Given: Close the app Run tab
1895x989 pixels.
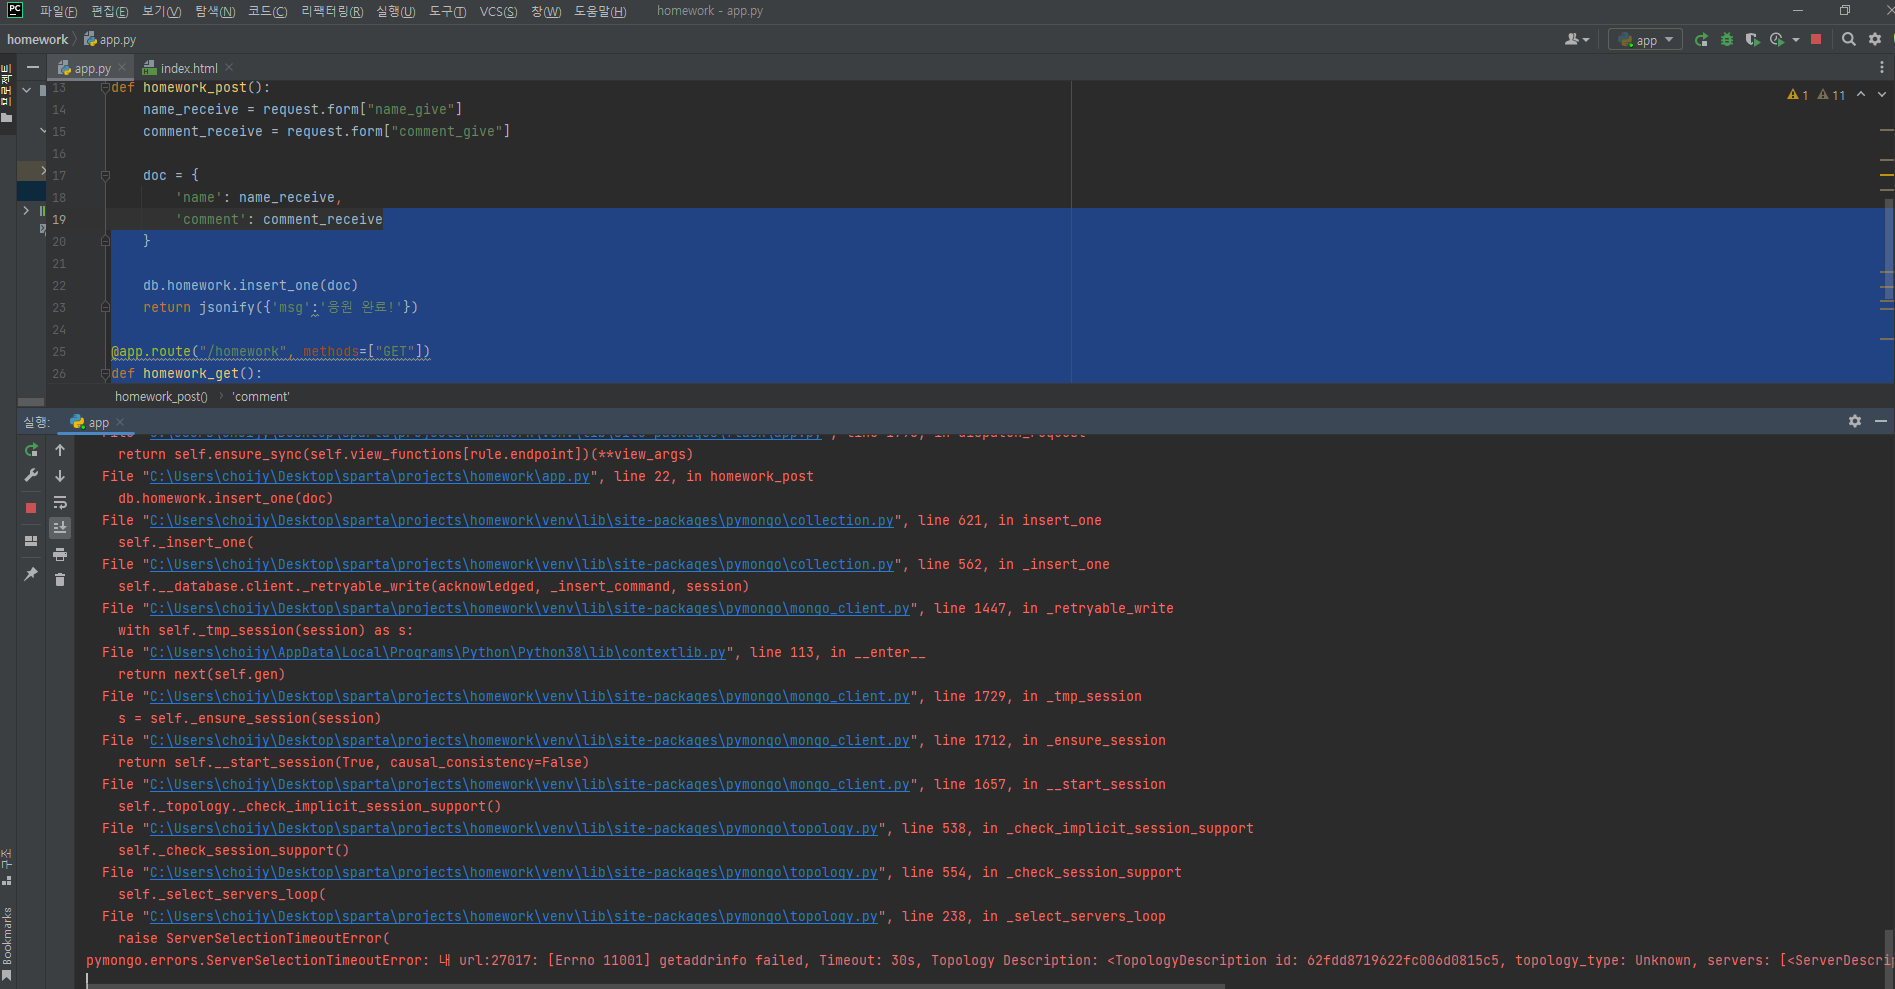Looking at the screenshot, I should (120, 422).
